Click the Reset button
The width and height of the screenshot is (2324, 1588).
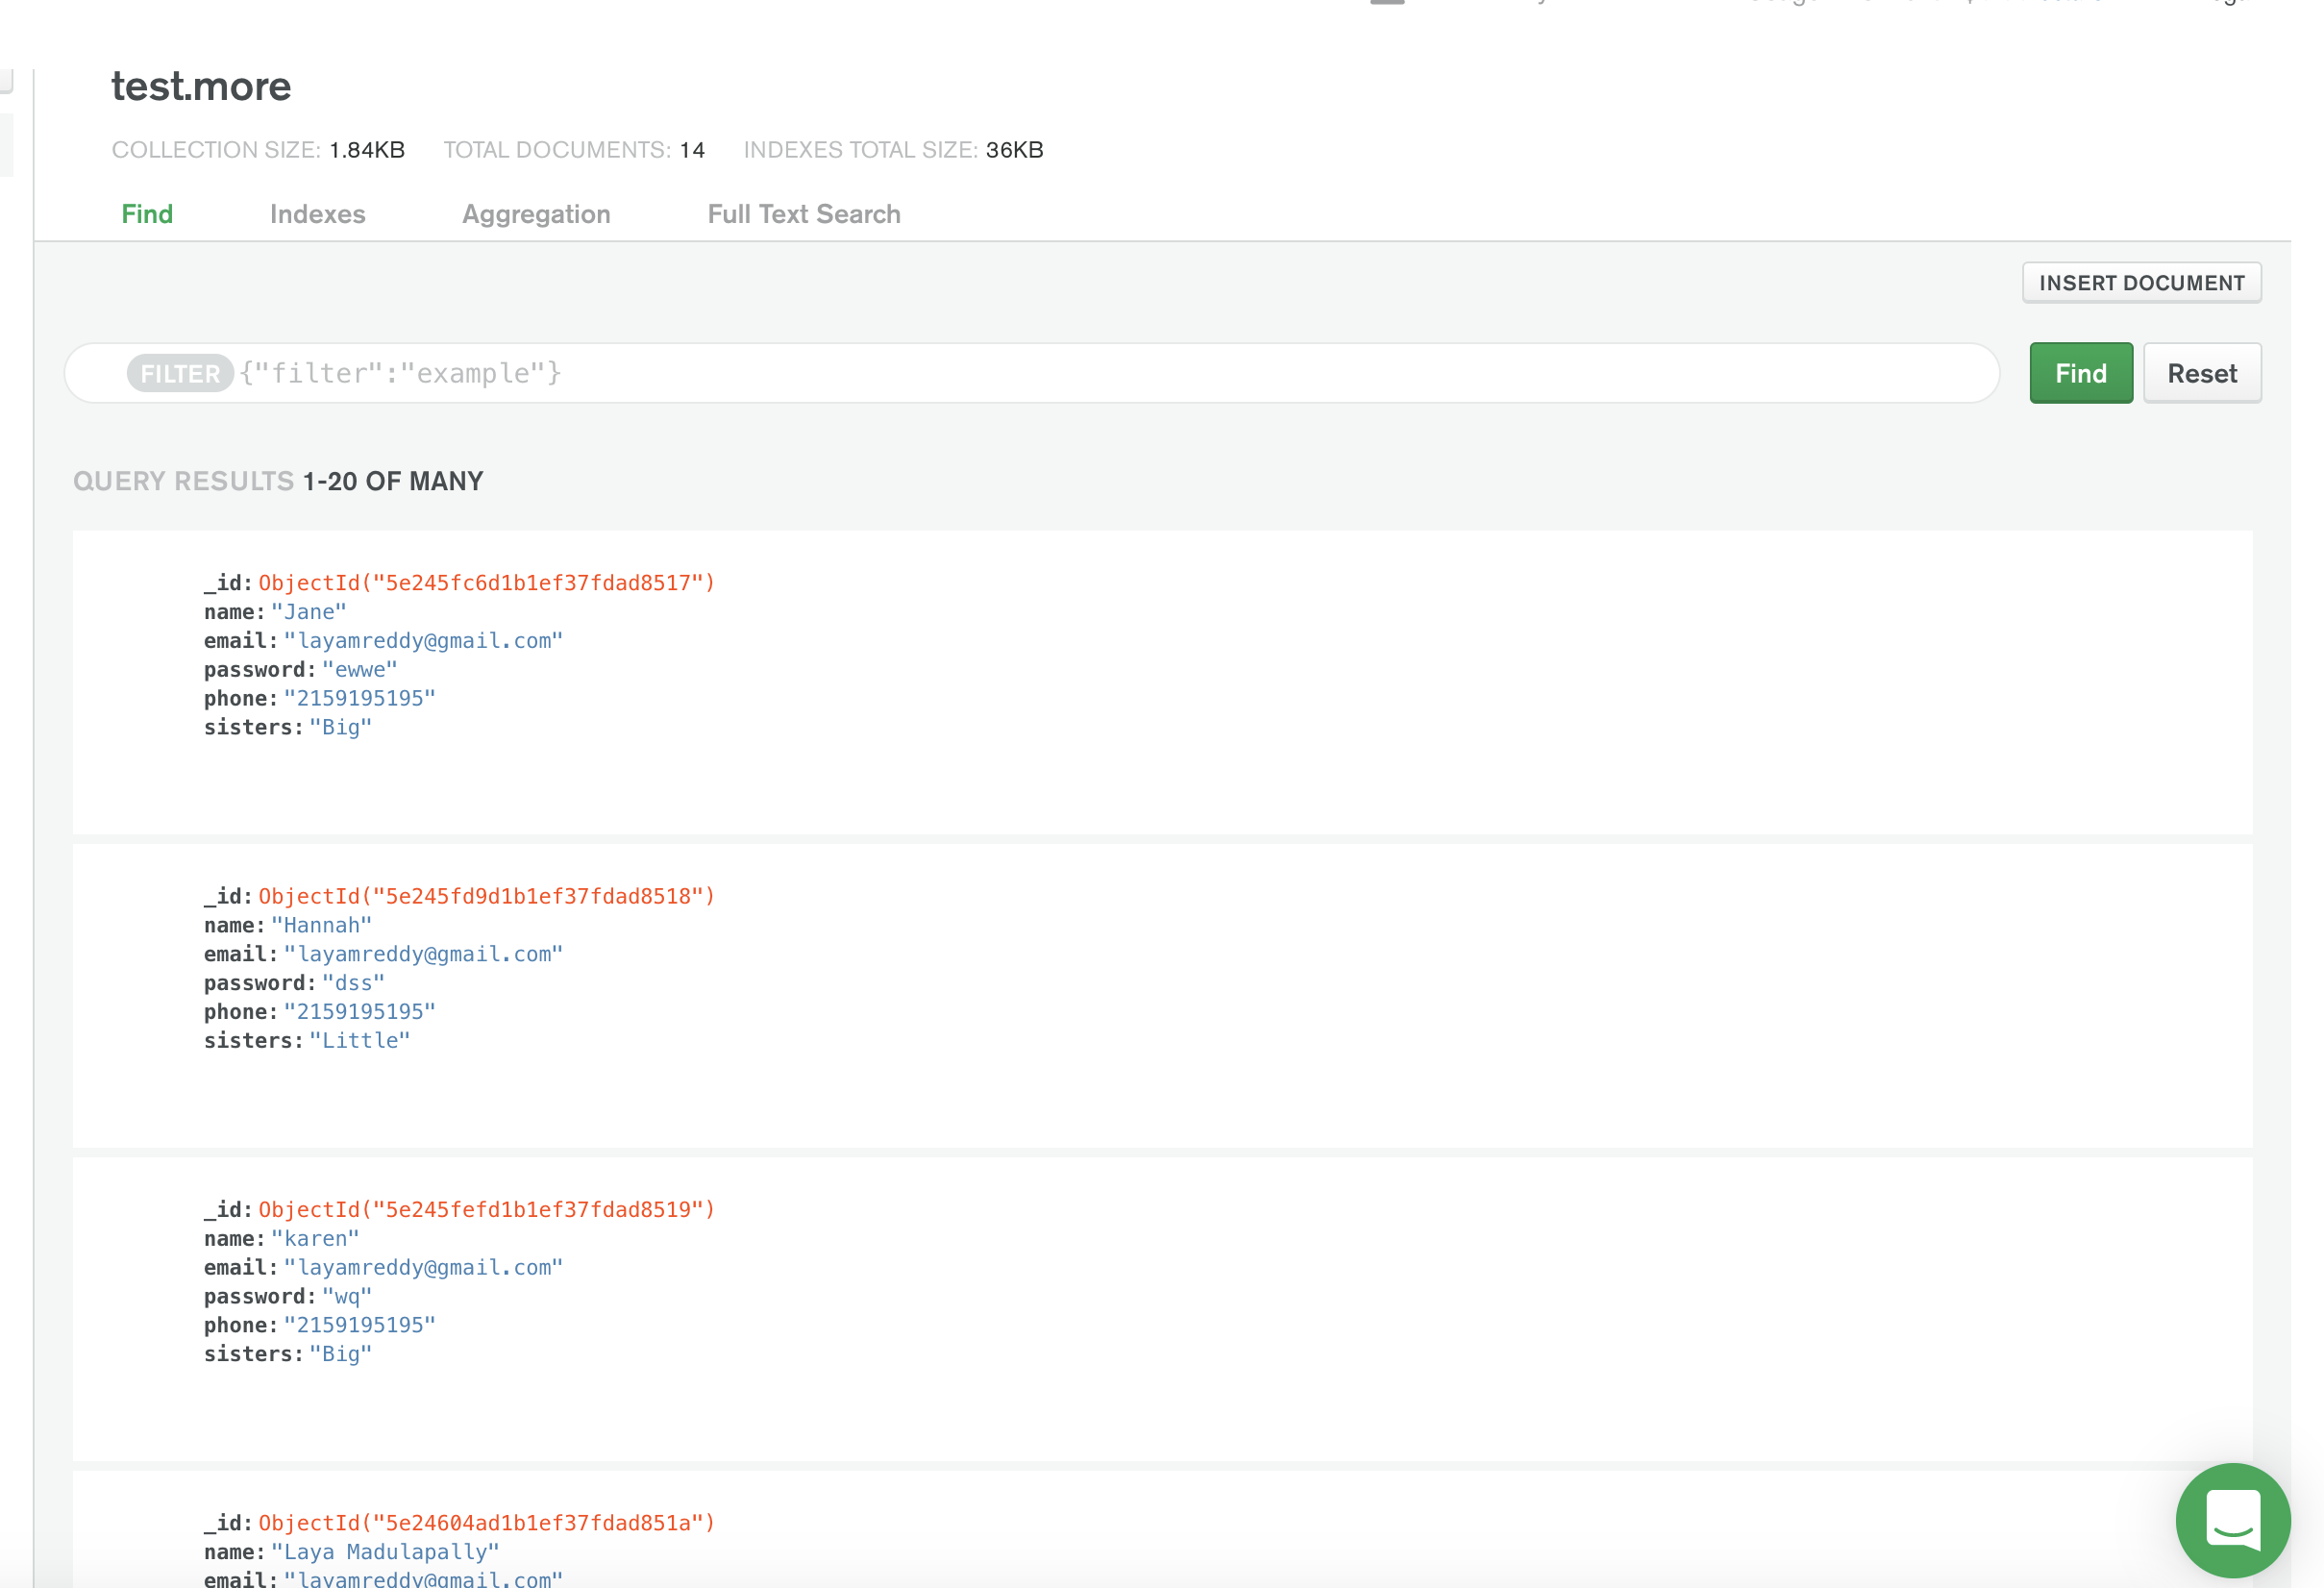click(x=2201, y=373)
